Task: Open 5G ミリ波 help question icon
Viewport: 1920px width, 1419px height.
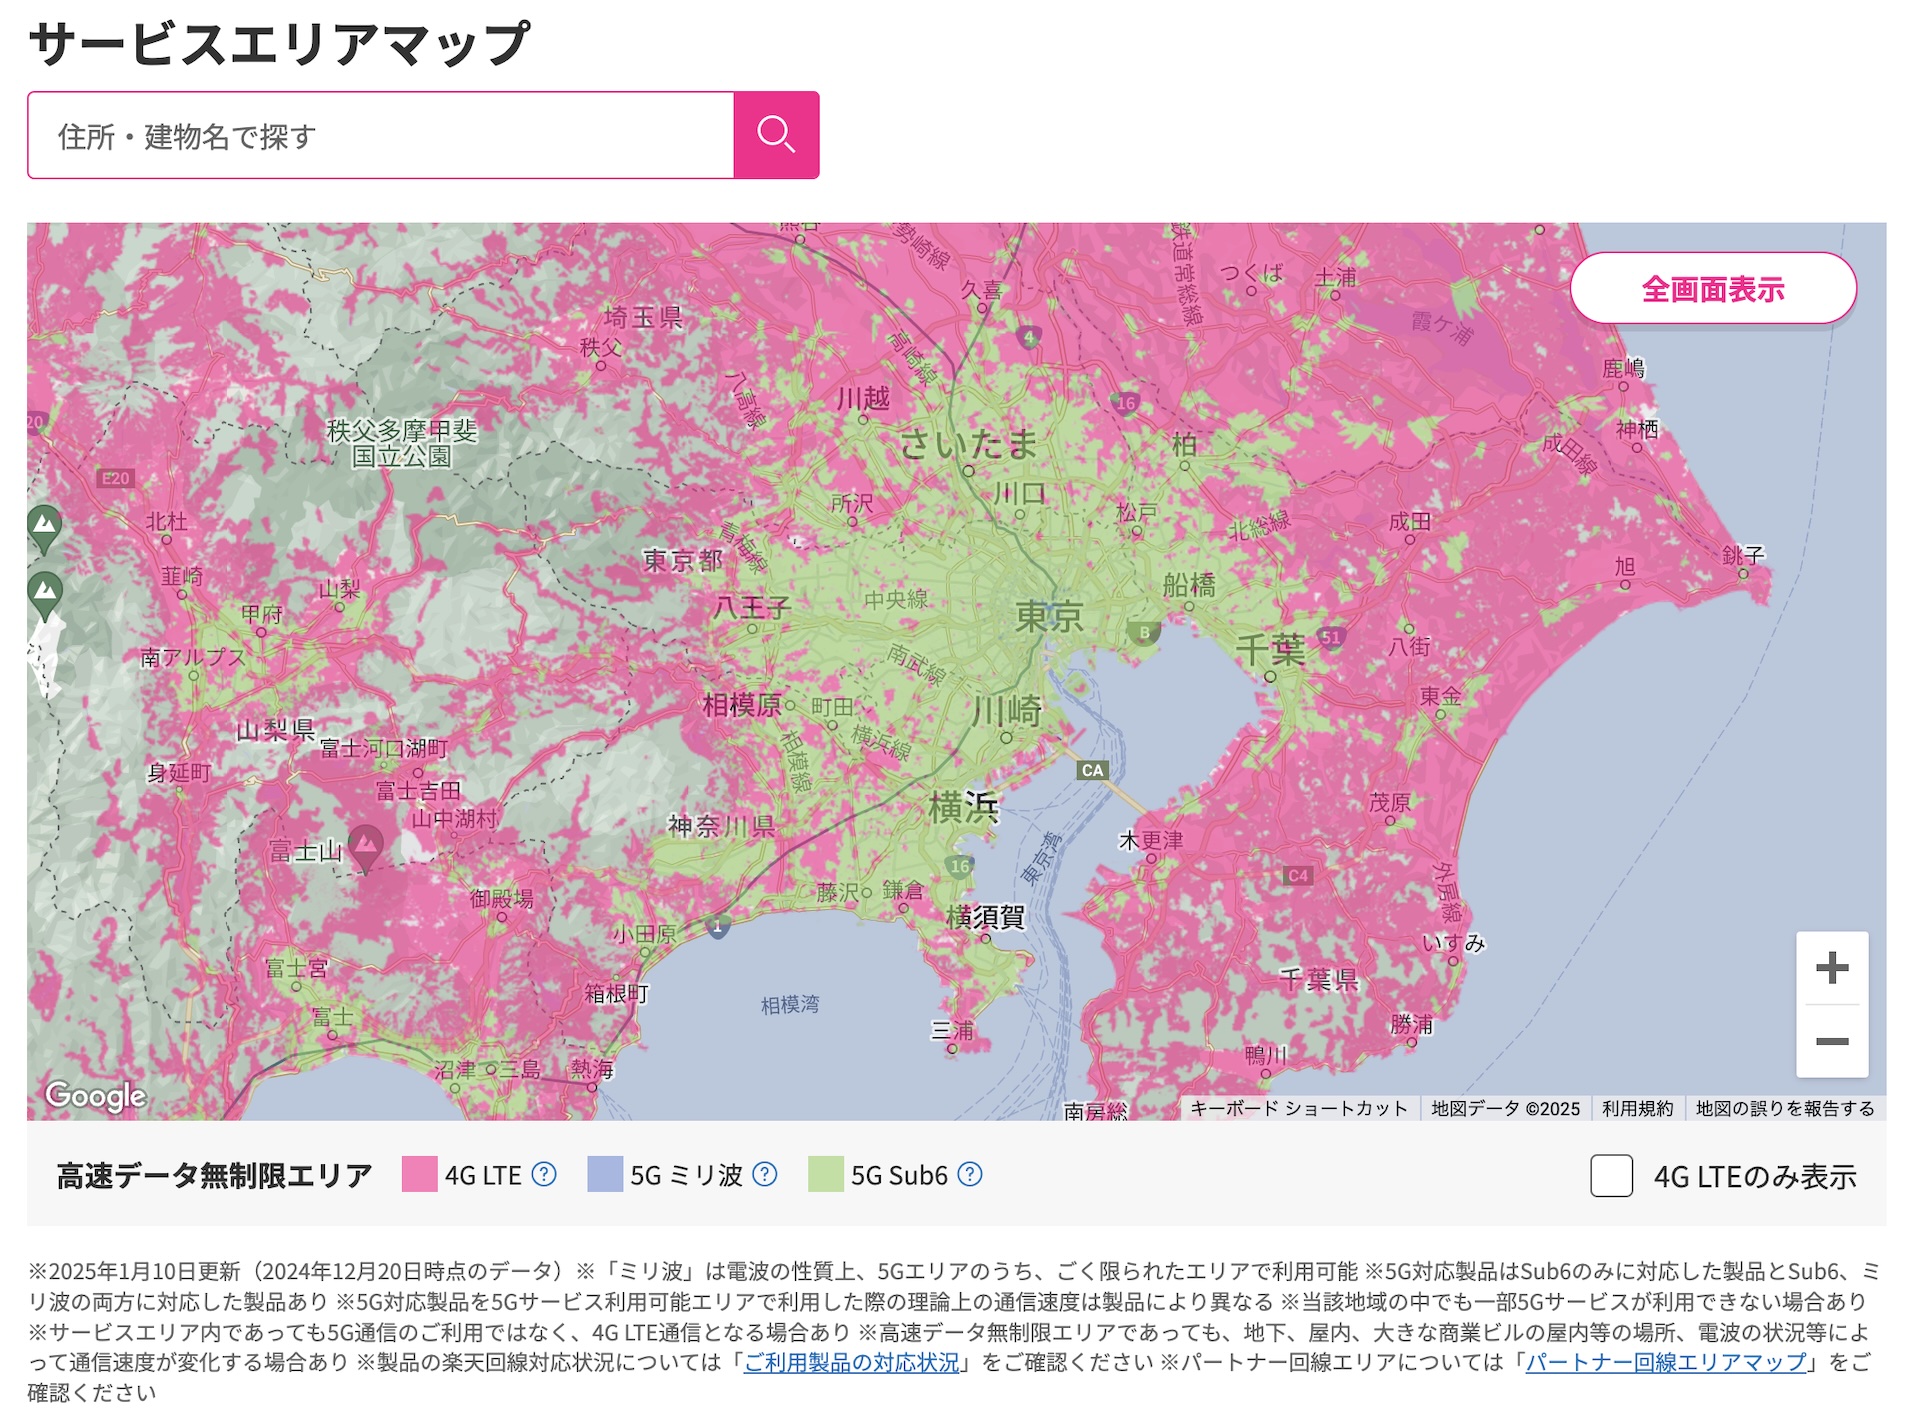Action: [x=764, y=1174]
